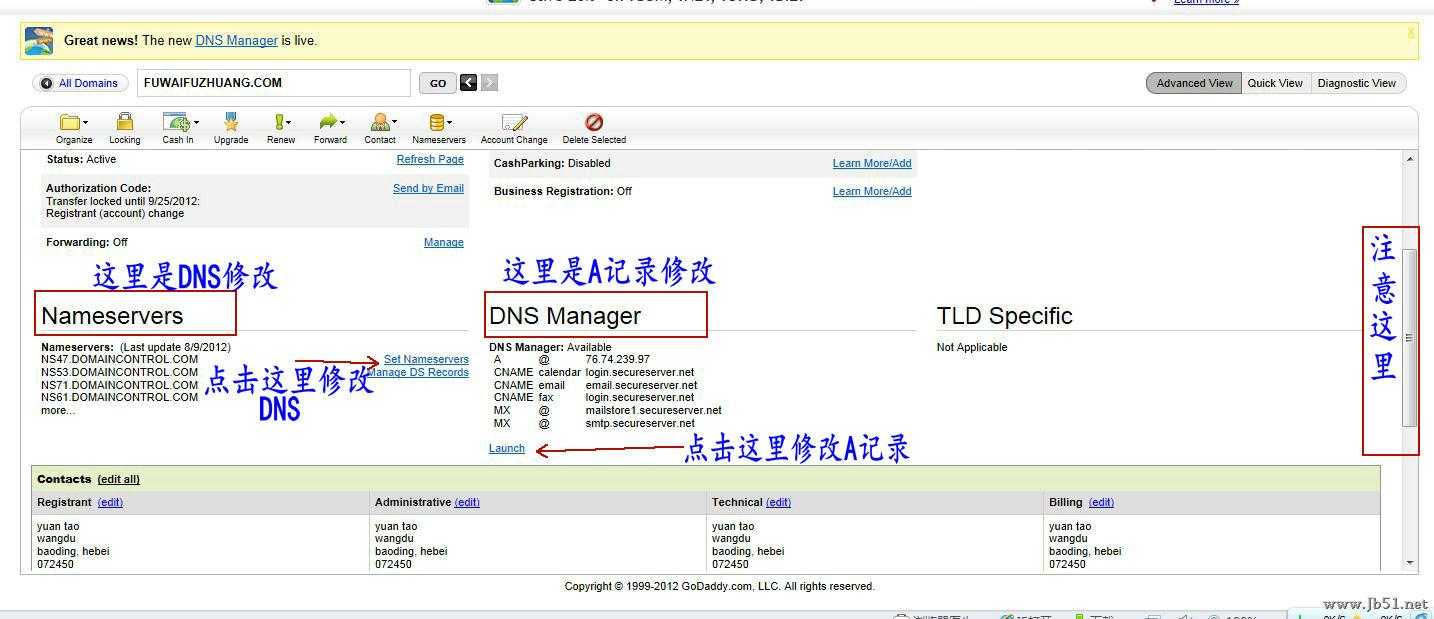The width and height of the screenshot is (1434, 619).
Task: Select the Upgrade medal icon
Action: click(x=231, y=122)
